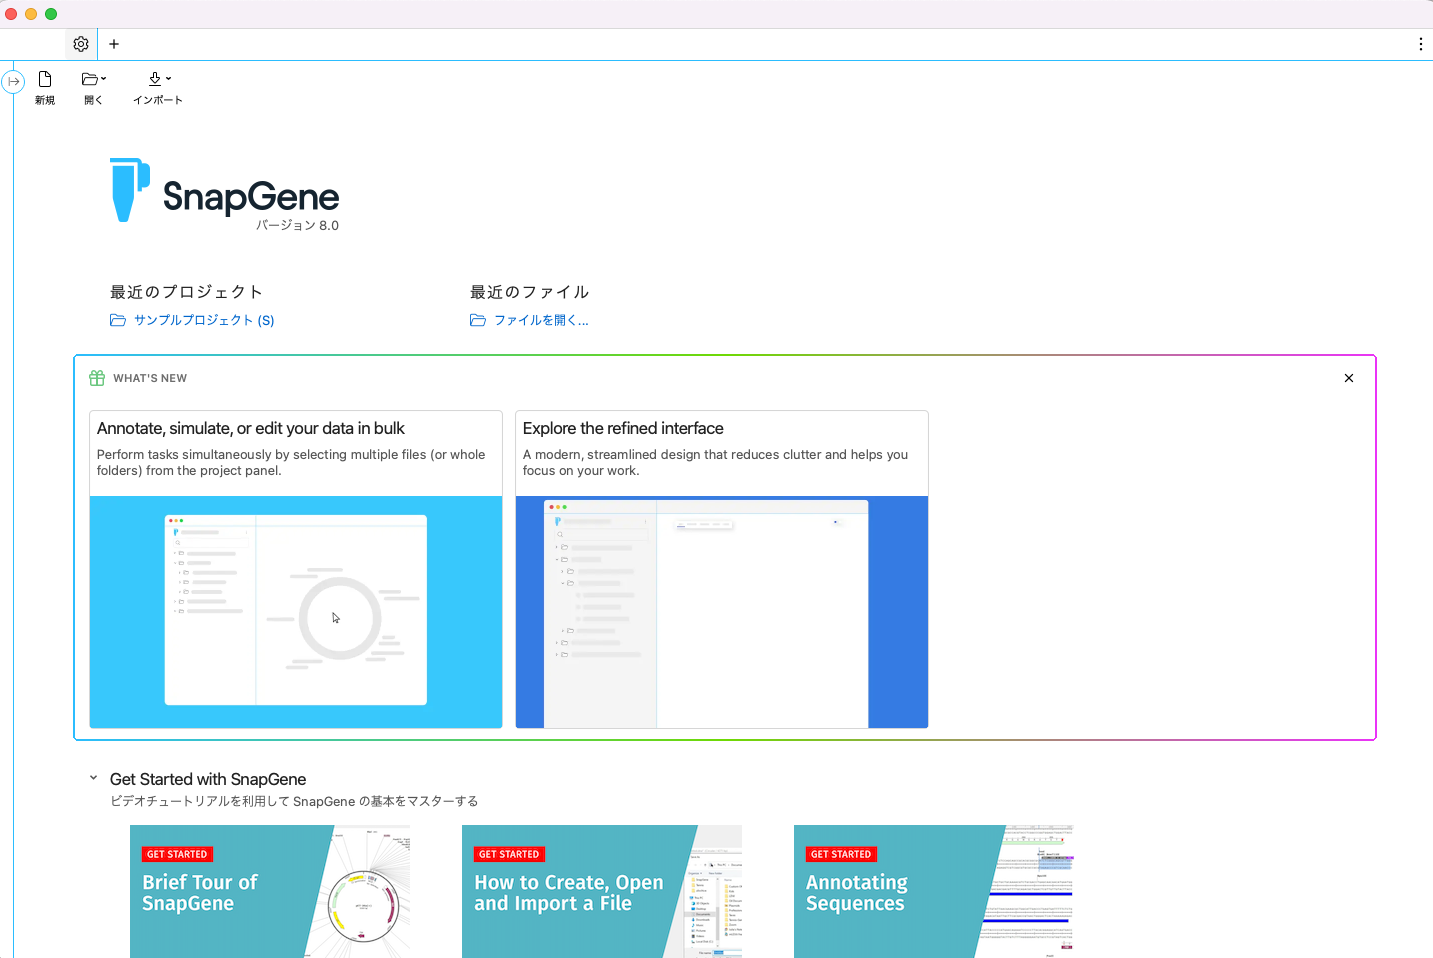Open the dropdown arrow next to 開く

(x=102, y=77)
